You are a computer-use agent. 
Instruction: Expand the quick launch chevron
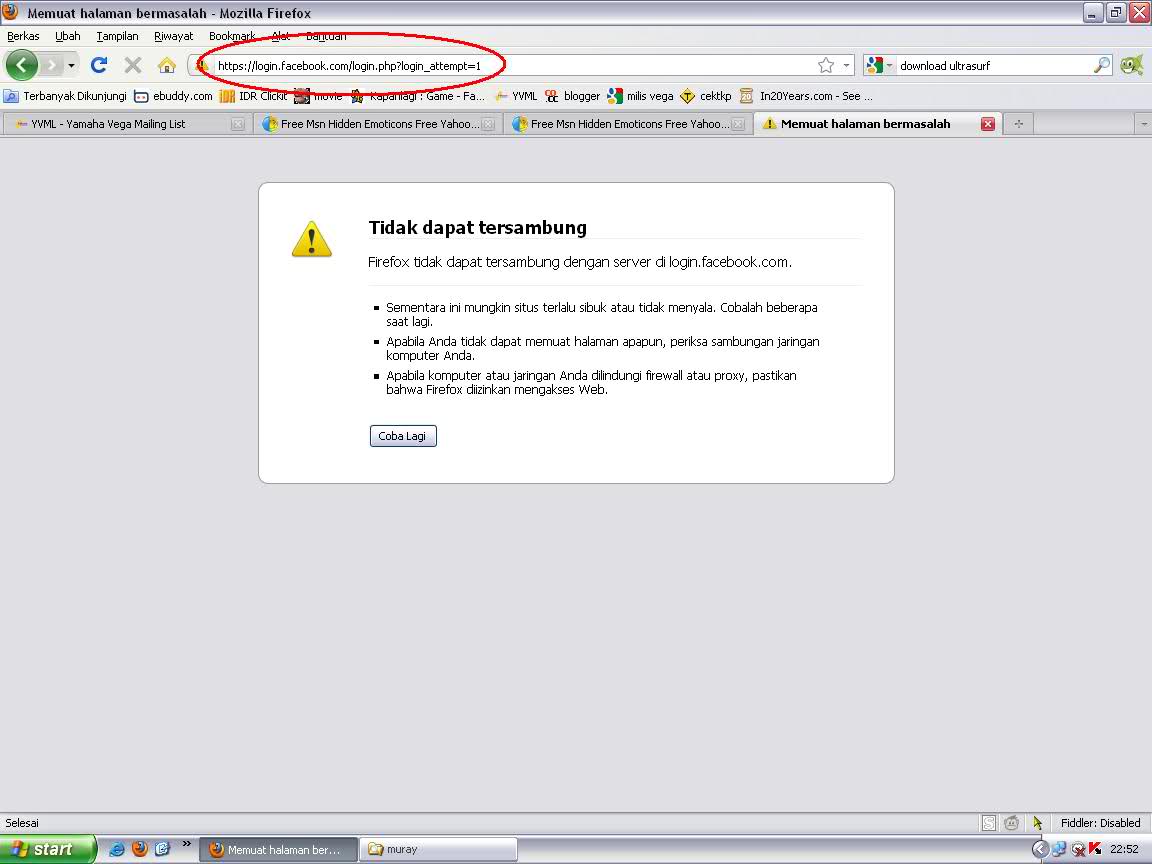(x=187, y=844)
